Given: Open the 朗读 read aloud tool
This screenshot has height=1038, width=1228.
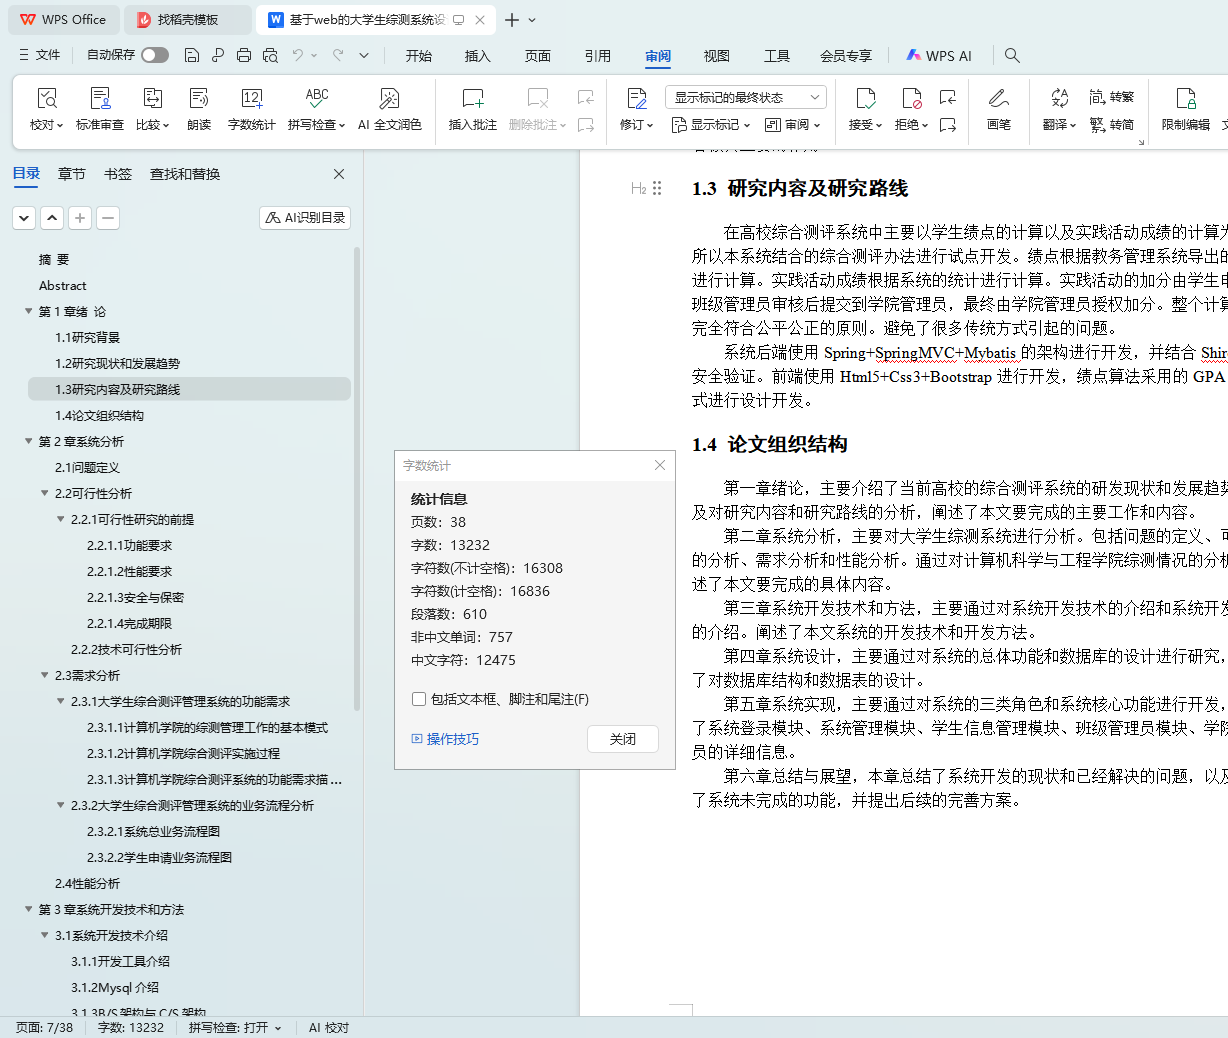Looking at the screenshot, I should pyautogui.click(x=199, y=99).
